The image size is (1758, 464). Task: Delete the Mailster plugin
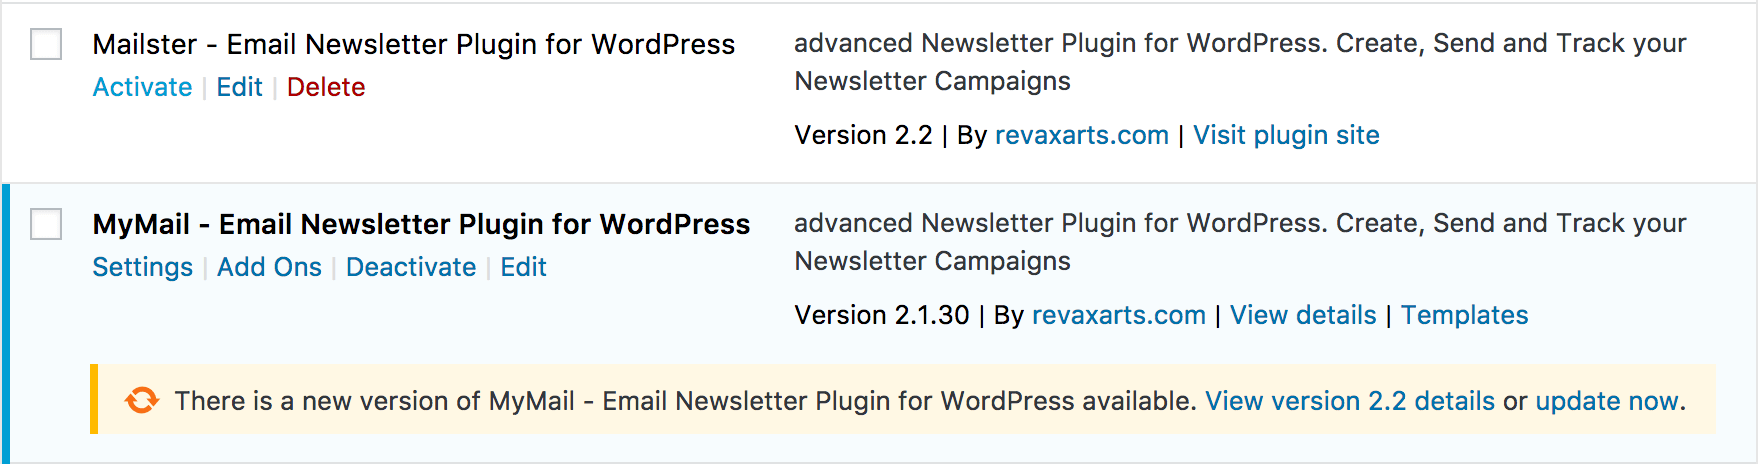point(326,87)
